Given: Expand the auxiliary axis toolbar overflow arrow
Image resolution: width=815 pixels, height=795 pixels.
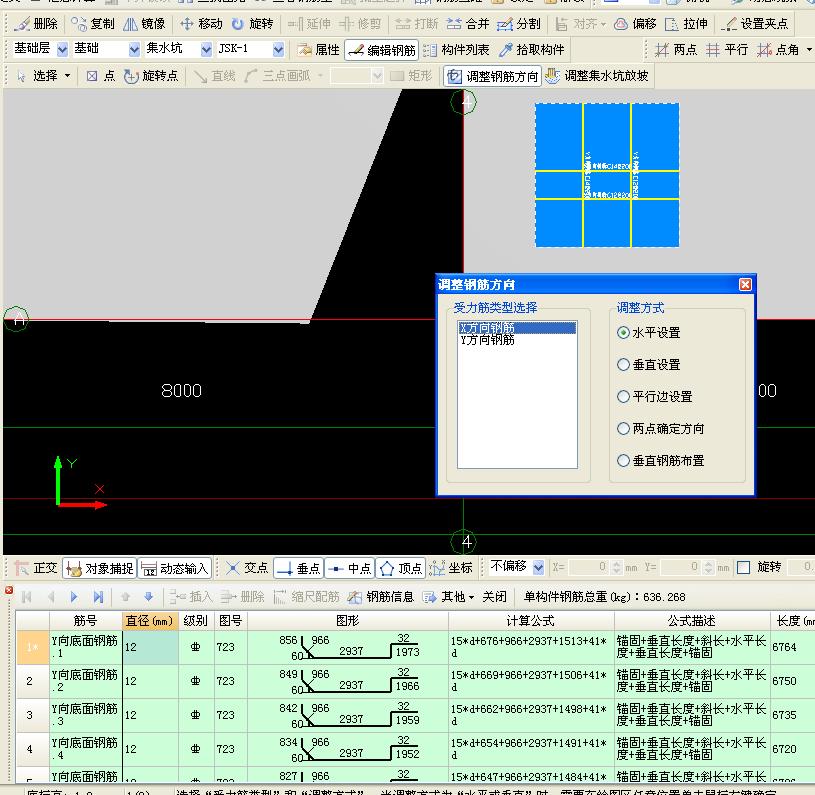Looking at the screenshot, I should click(809, 50).
